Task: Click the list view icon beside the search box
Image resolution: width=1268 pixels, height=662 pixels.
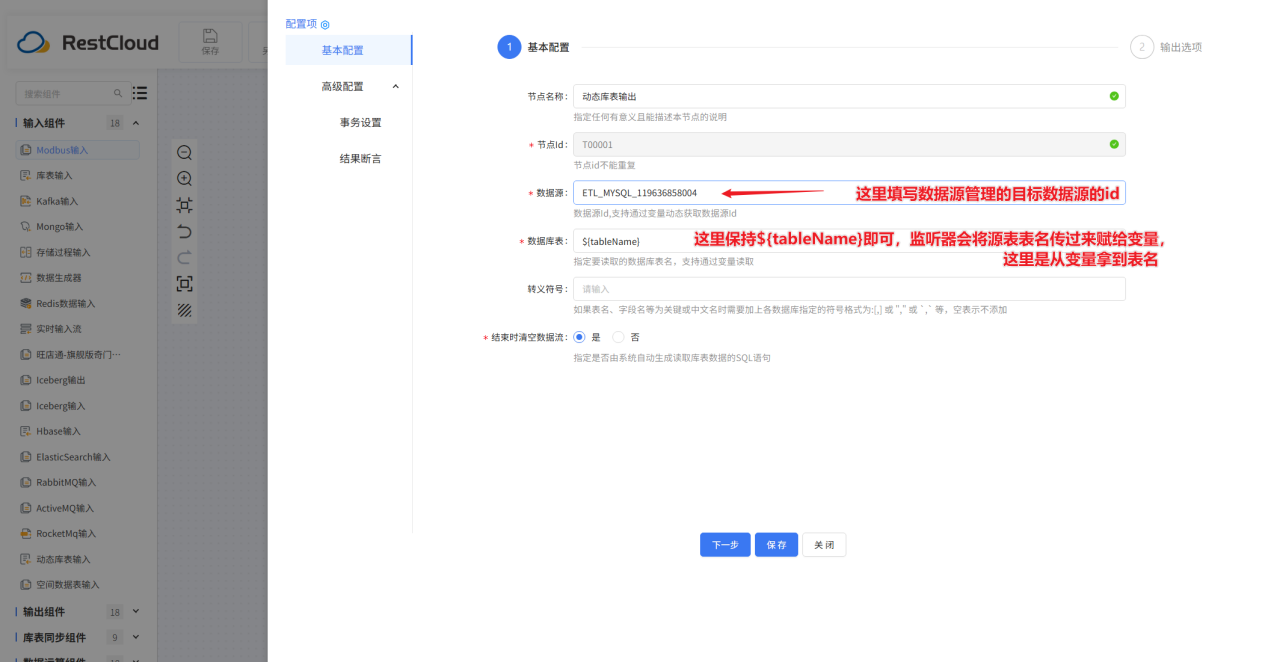Action: 140,93
